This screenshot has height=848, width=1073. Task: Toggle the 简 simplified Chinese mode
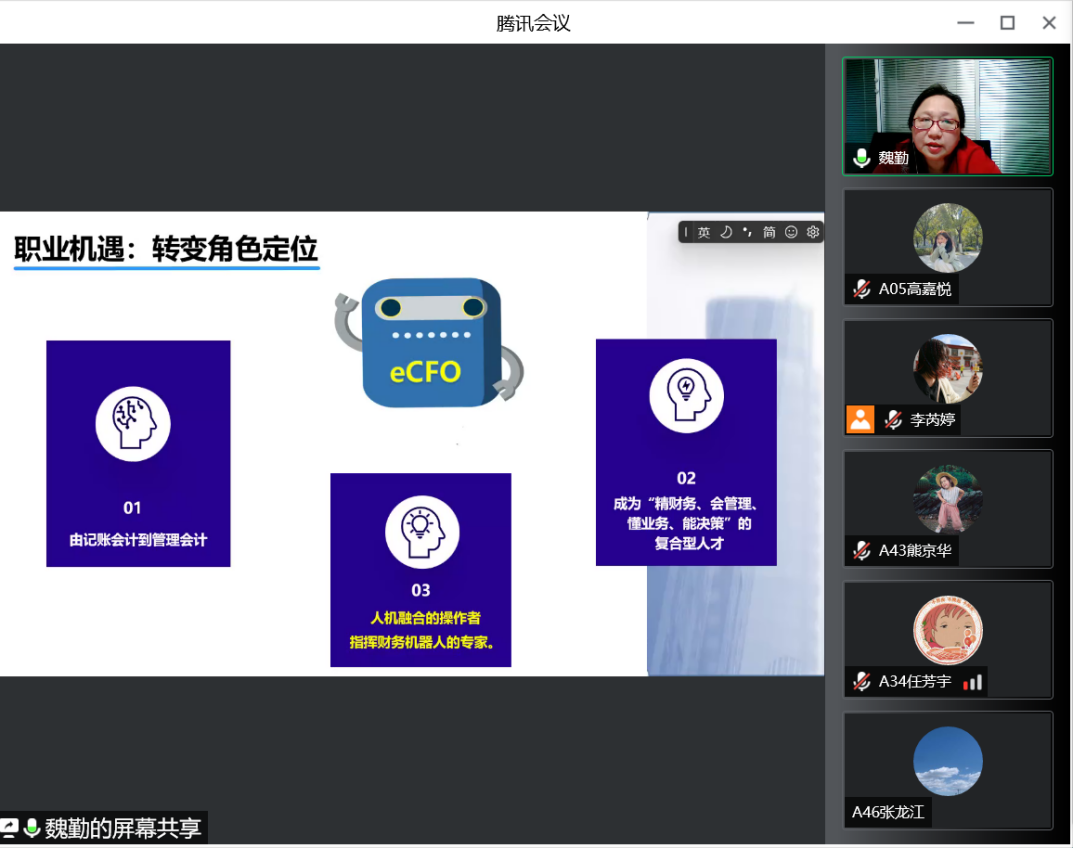[769, 232]
